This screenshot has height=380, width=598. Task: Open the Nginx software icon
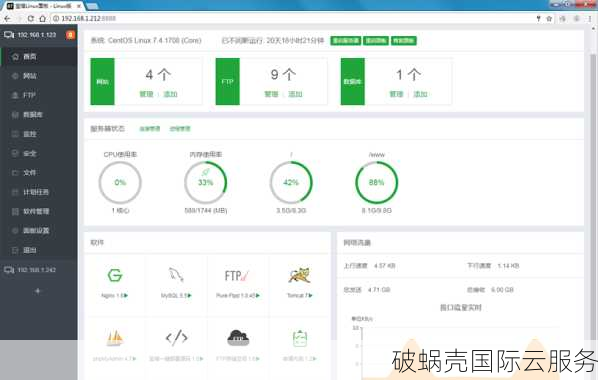coord(114,275)
